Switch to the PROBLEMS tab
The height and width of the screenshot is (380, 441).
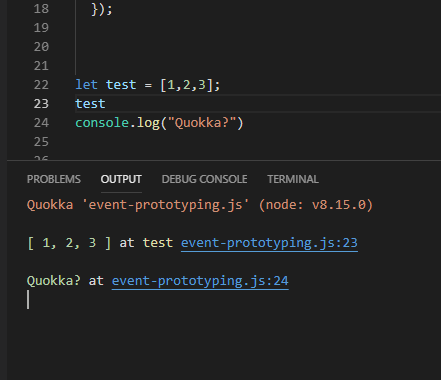point(54,179)
